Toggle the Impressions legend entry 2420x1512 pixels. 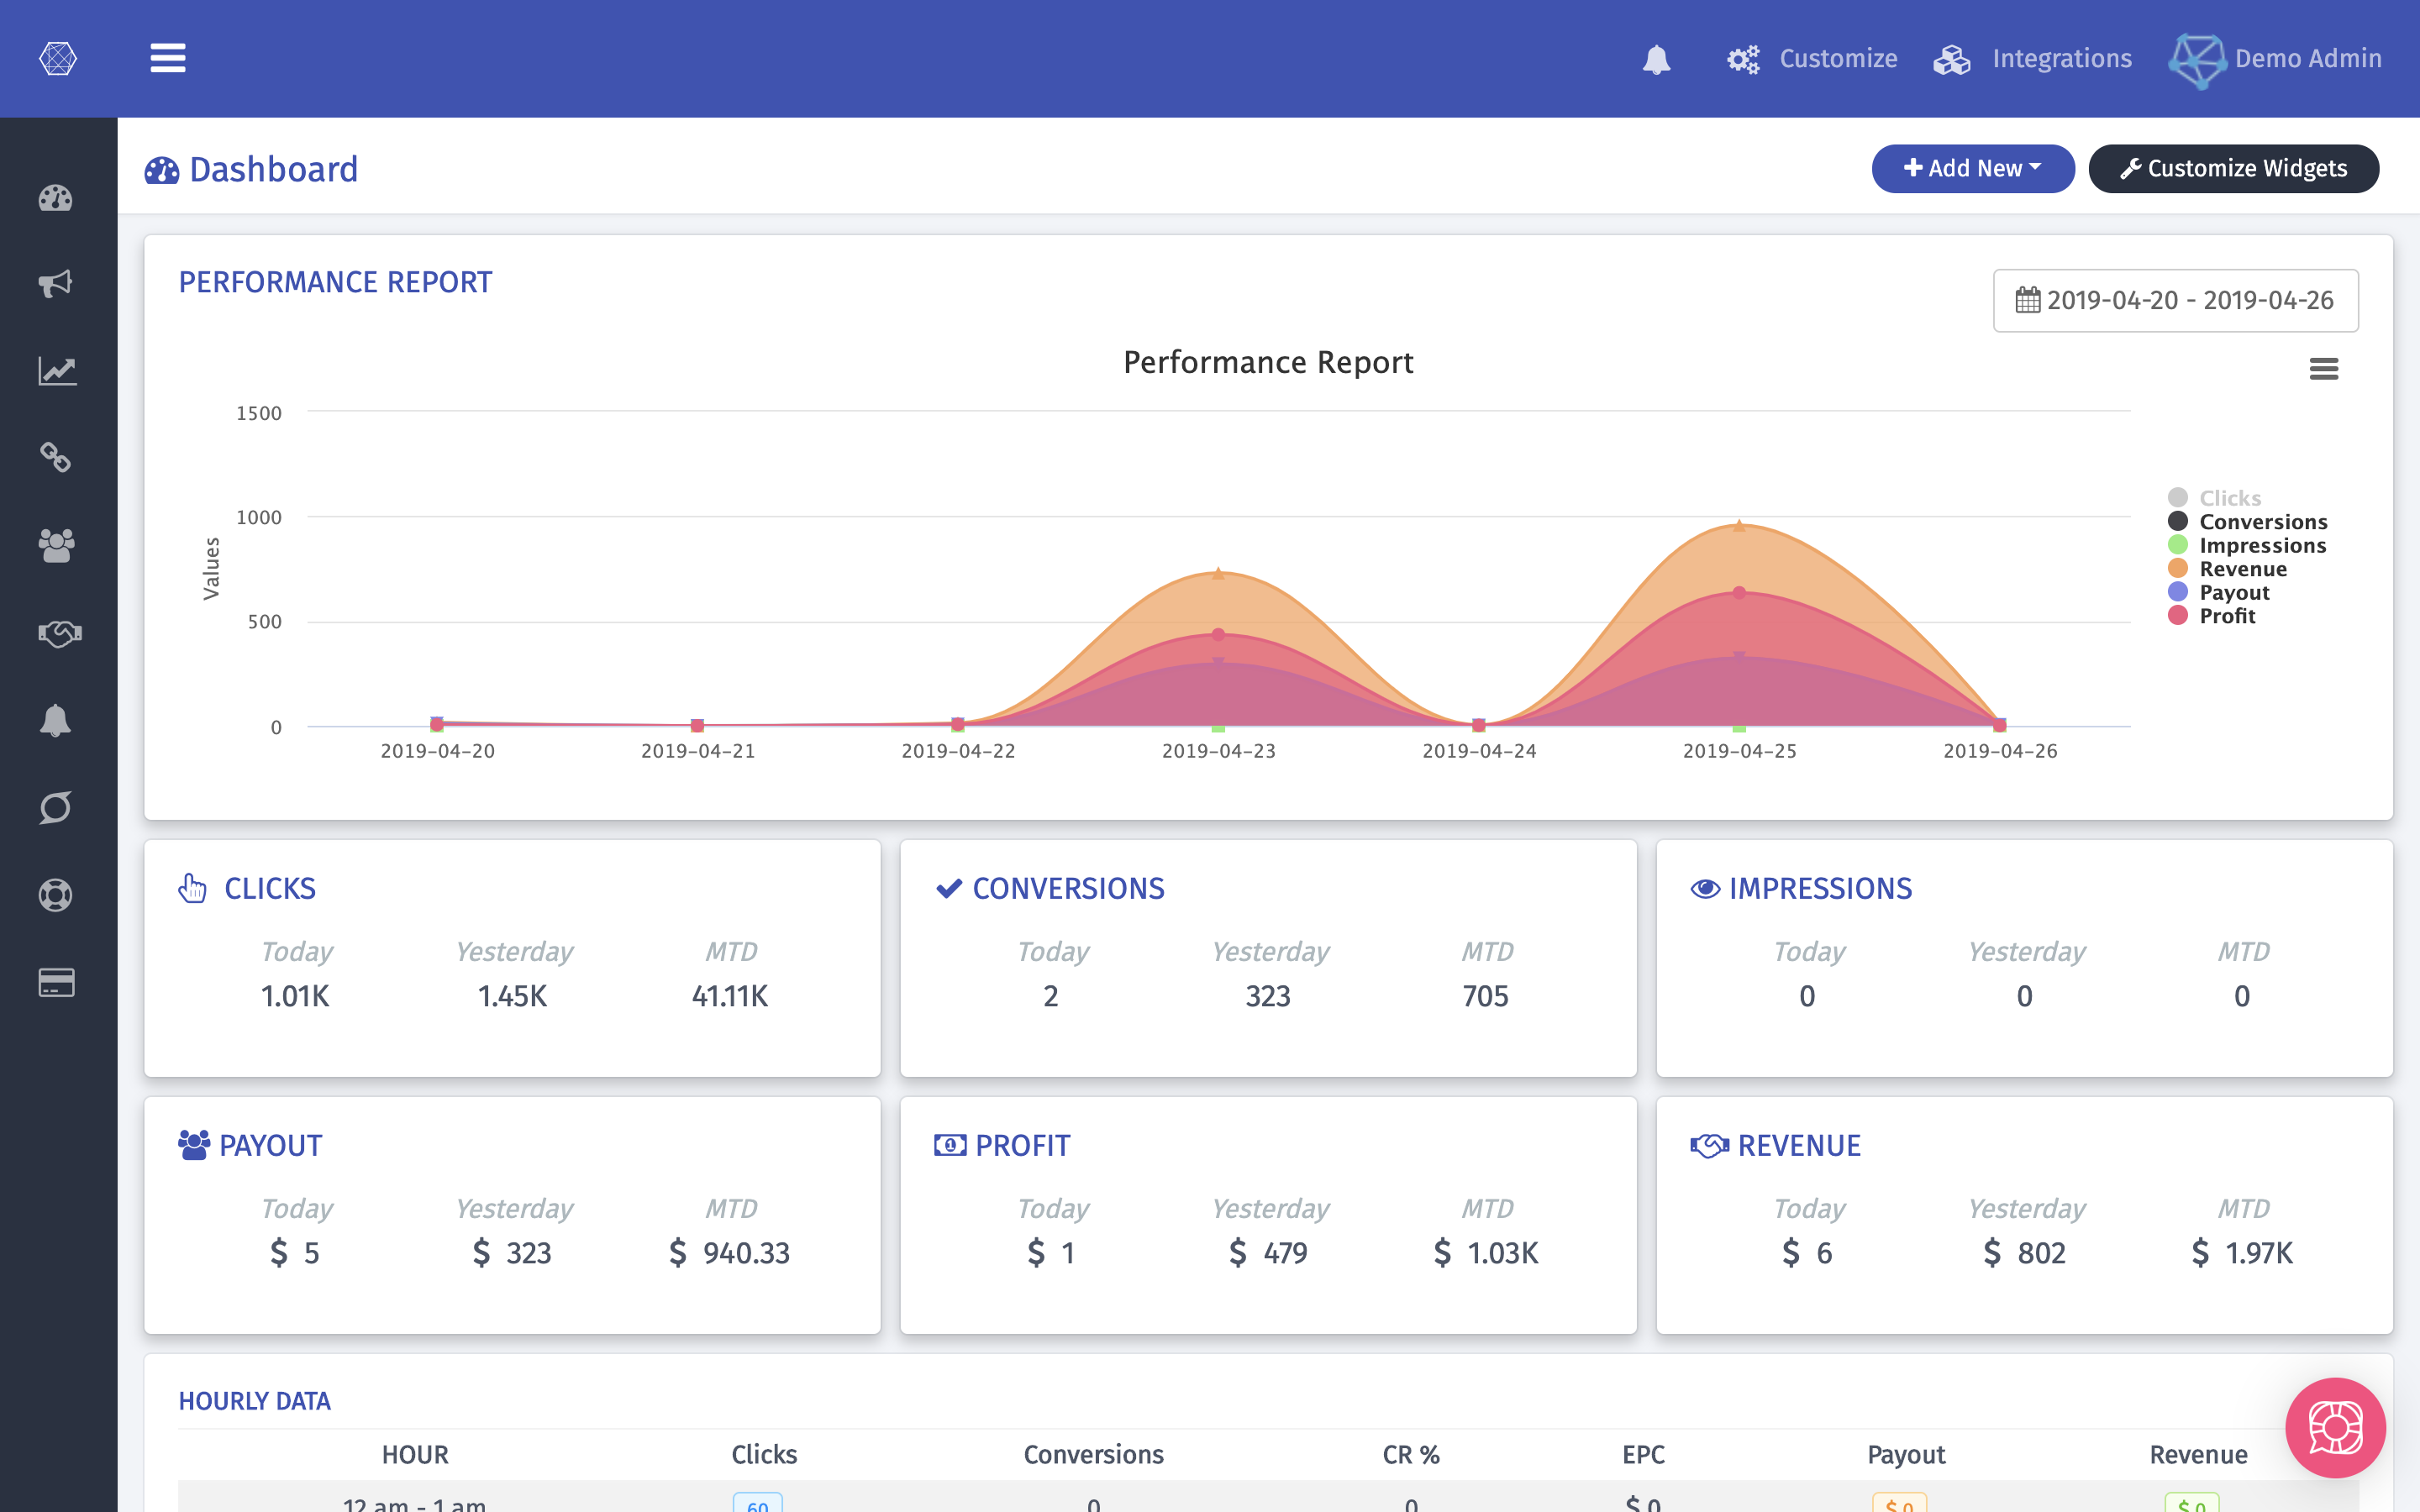pyautogui.click(x=2262, y=544)
